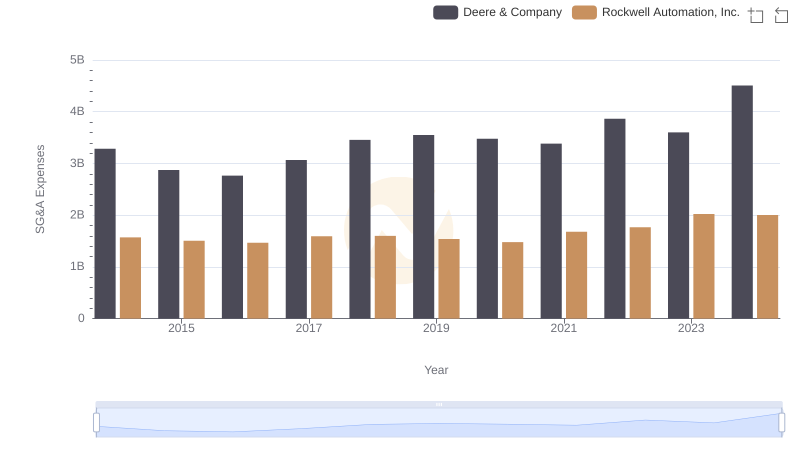Click the Rockwell bar for 2021
The height and width of the screenshot is (461, 800).
tap(577, 275)
